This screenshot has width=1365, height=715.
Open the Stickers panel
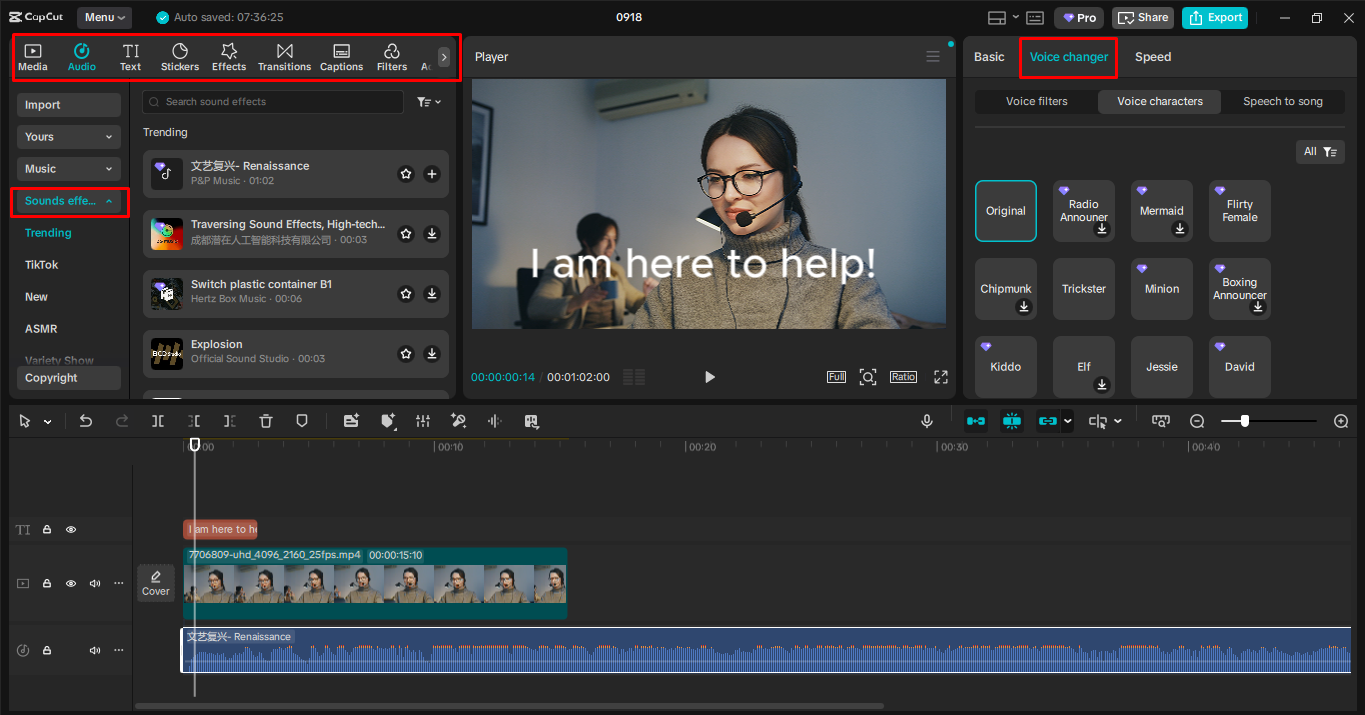click(180, 57)
